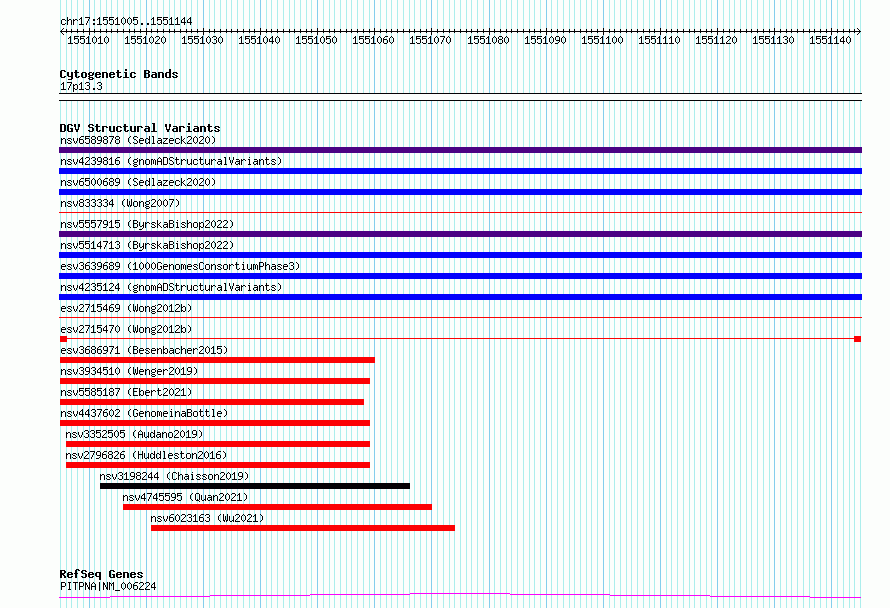Screen dimensions: 890x608
Task: Click ruler tick label 1551040
Action: click(x=259, y=40)
